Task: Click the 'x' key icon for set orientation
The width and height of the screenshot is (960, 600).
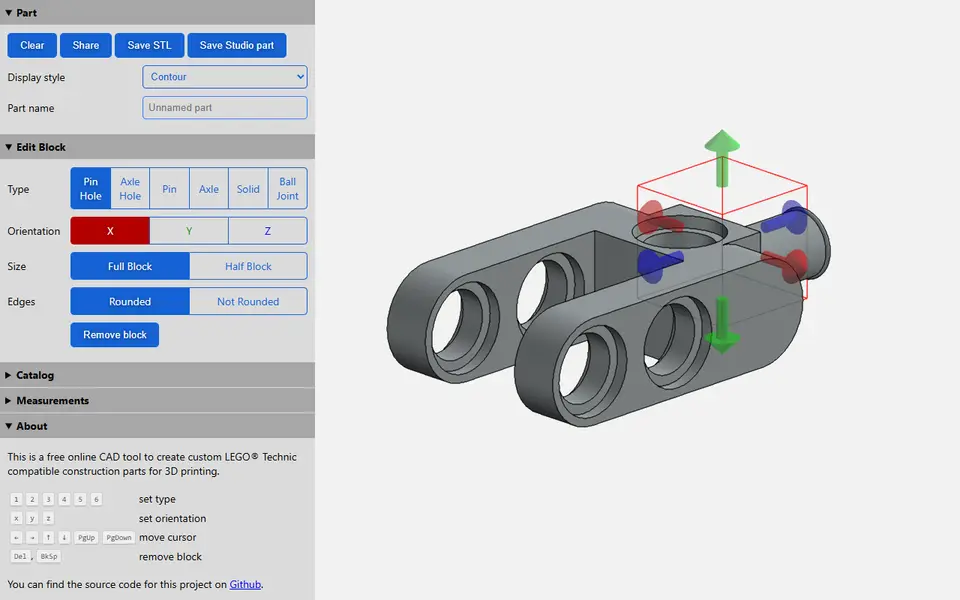Action: tap(17, 518)
